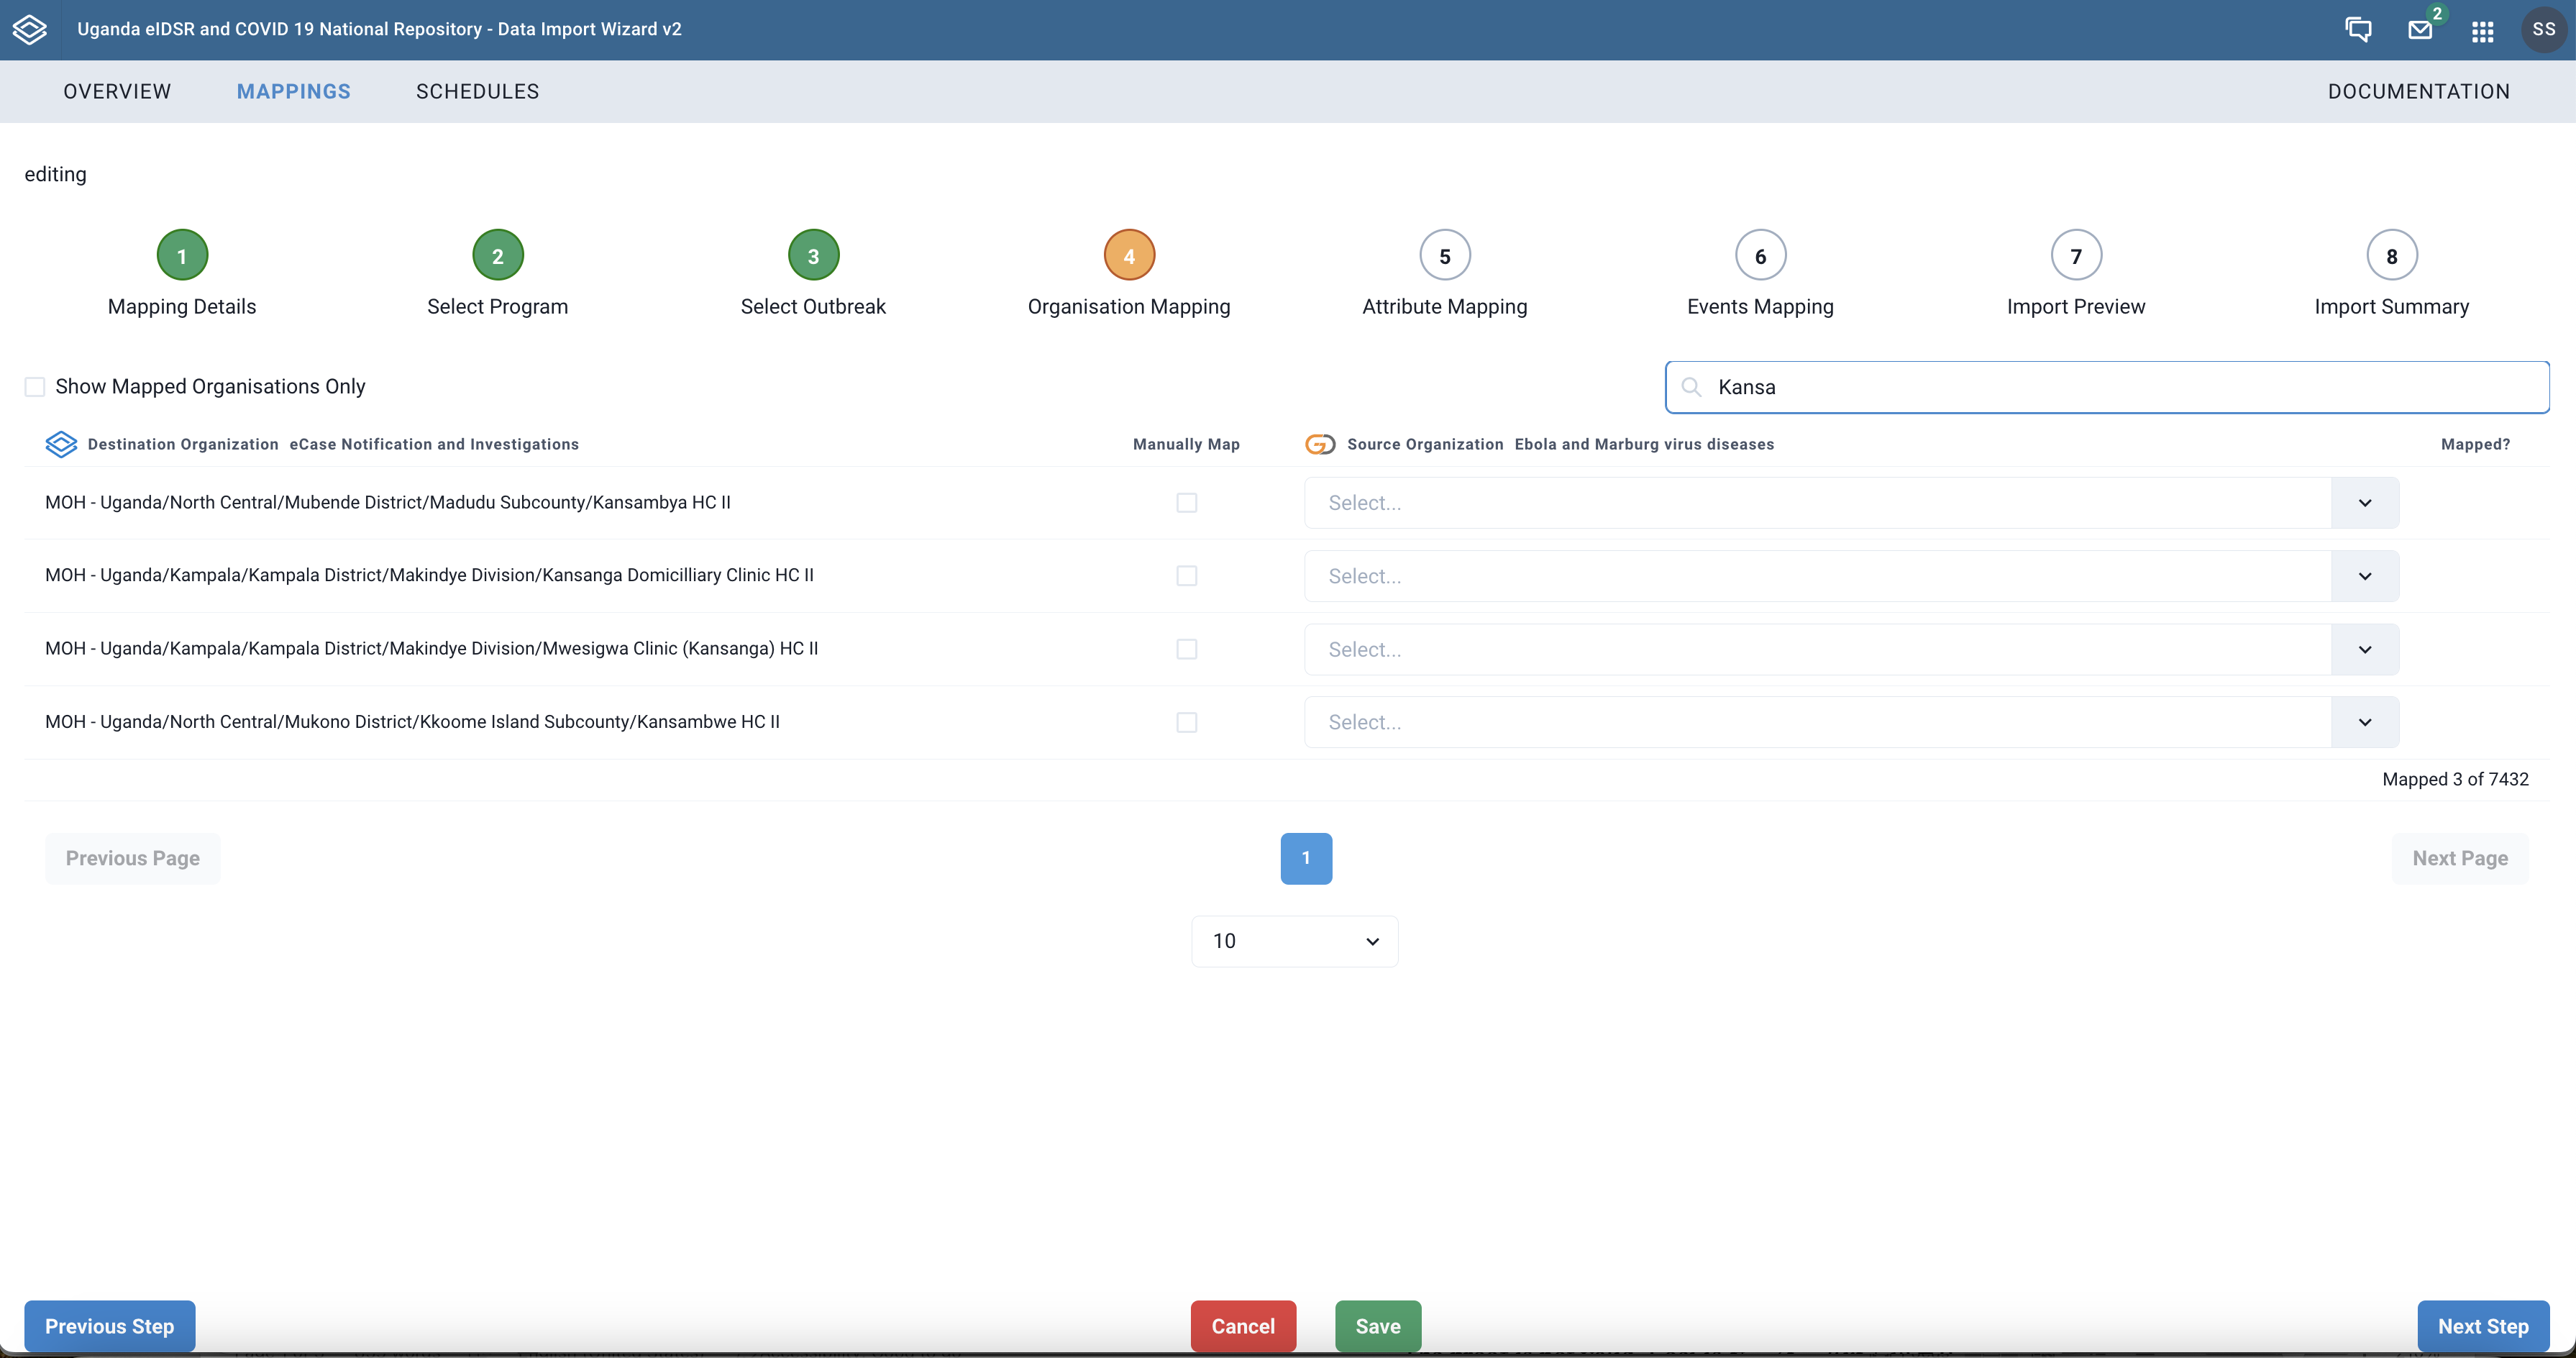Click the green Save button
Screen dimensions: 2576x1358
tap(1378, 1326)
